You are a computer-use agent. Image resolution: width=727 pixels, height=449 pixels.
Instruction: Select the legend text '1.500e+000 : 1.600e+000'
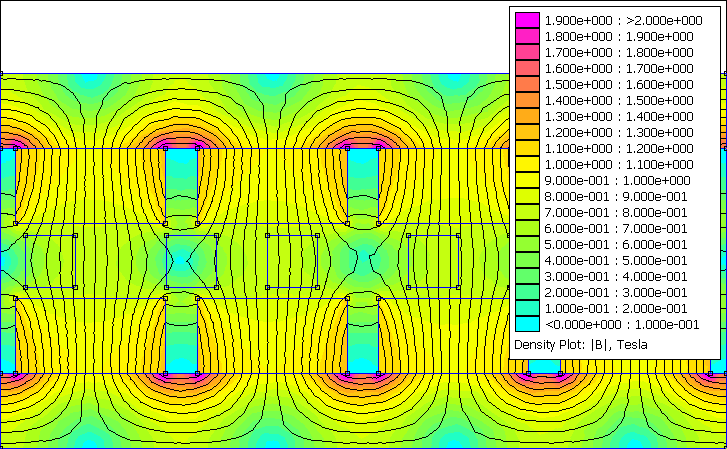tap(619, 84)
